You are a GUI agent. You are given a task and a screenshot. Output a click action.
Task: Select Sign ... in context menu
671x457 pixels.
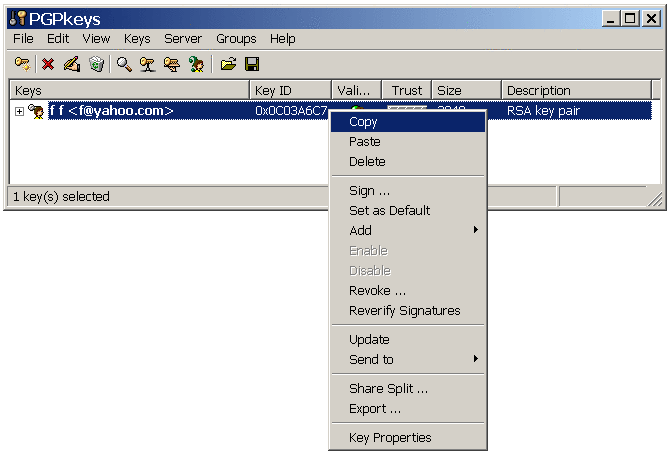[x=408, y=190]
